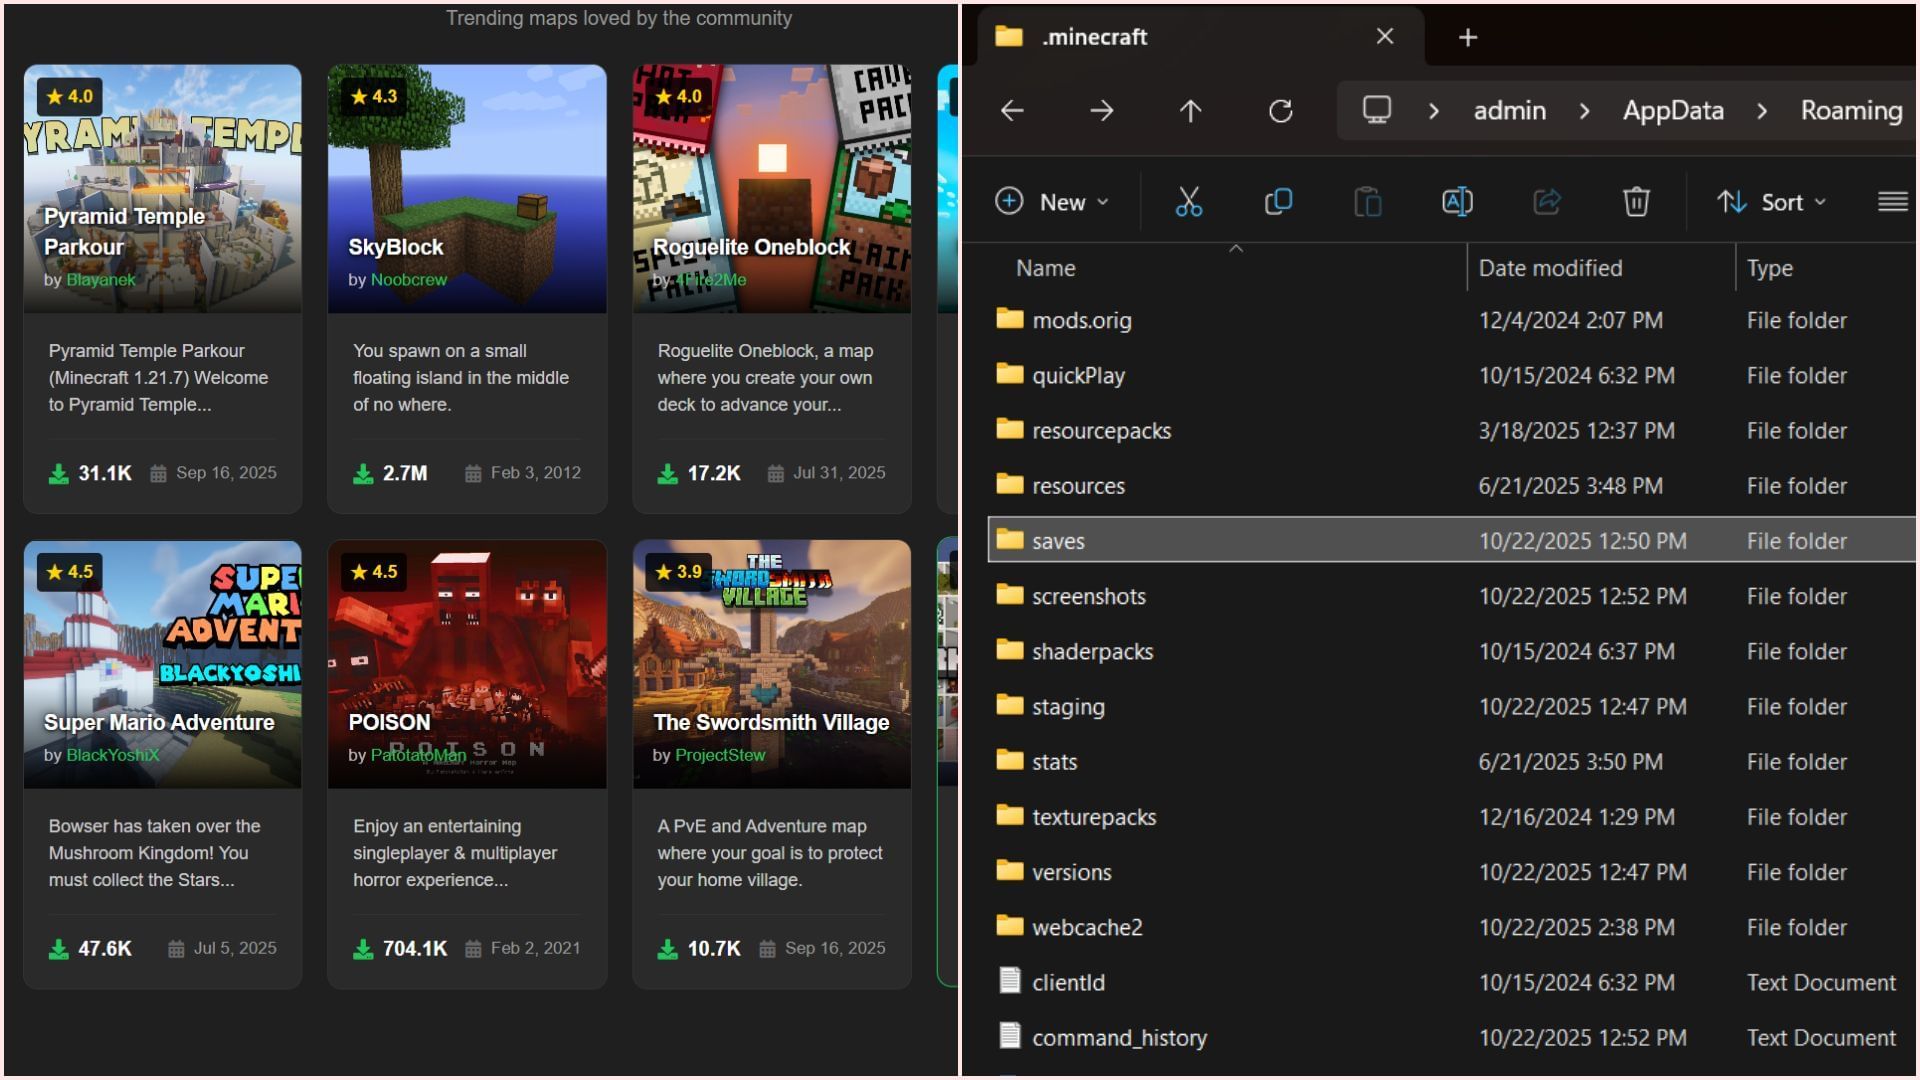Click the Back navigation arrow
The width and height of the screenshot is (1920, 1080).
[x=1012, y=111]
